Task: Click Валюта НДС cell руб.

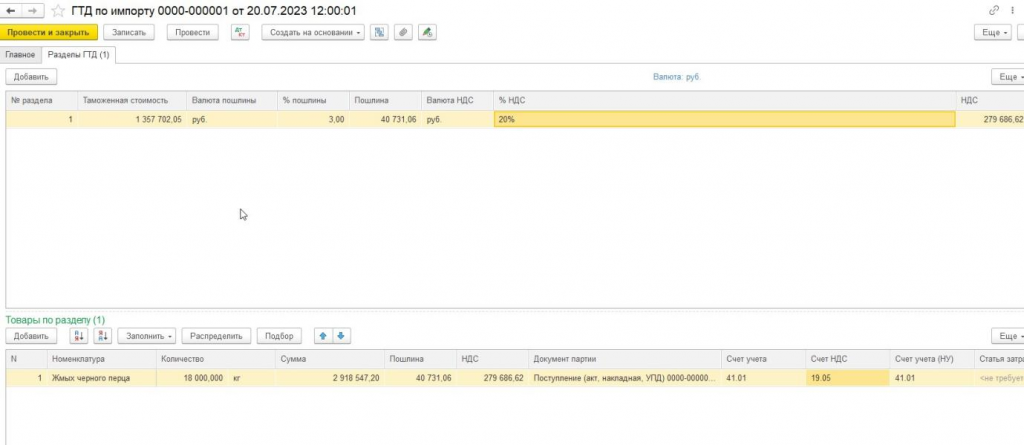Action: pos(456,120)
